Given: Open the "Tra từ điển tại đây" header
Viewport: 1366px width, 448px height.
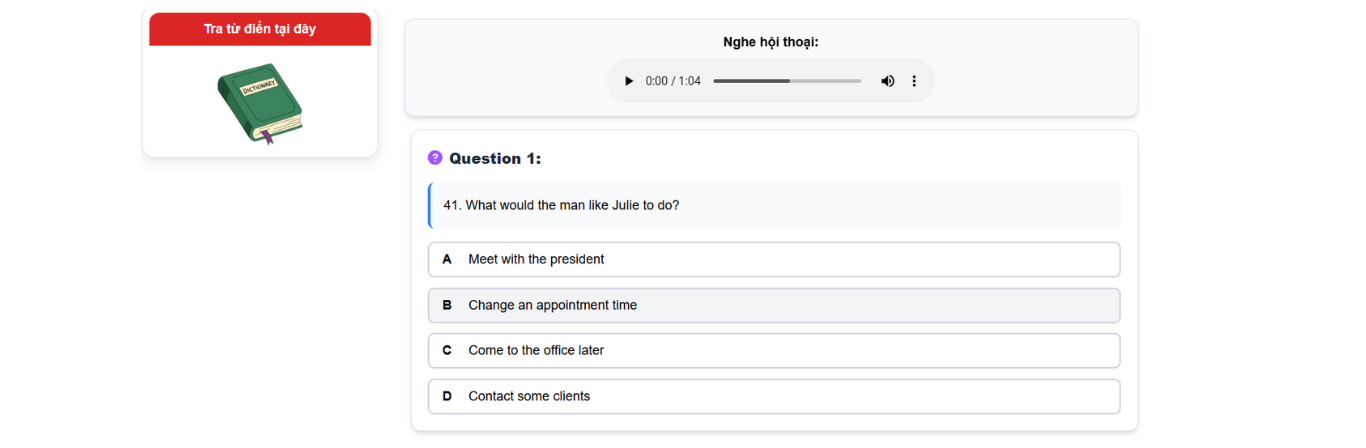Looking at the screenshot, I should [260, 29].
